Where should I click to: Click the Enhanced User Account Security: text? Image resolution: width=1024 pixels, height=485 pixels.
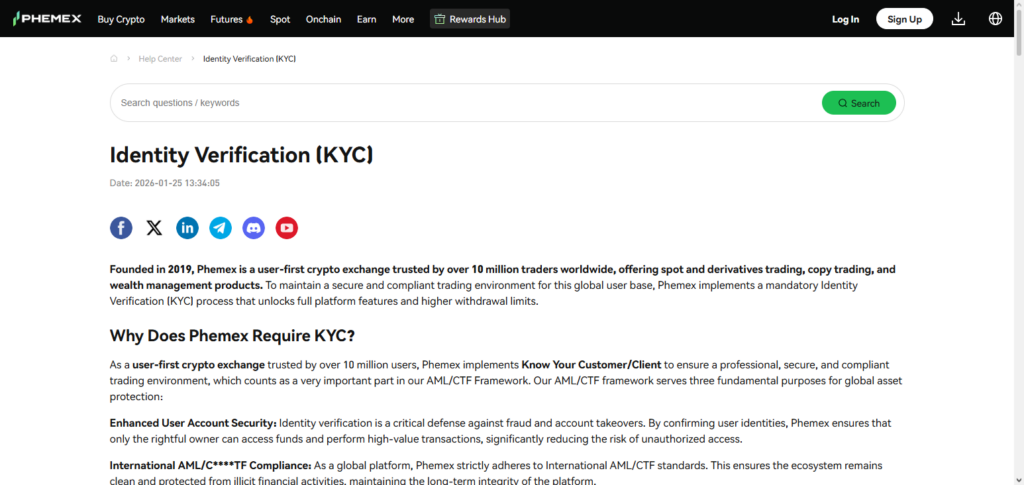193,423
